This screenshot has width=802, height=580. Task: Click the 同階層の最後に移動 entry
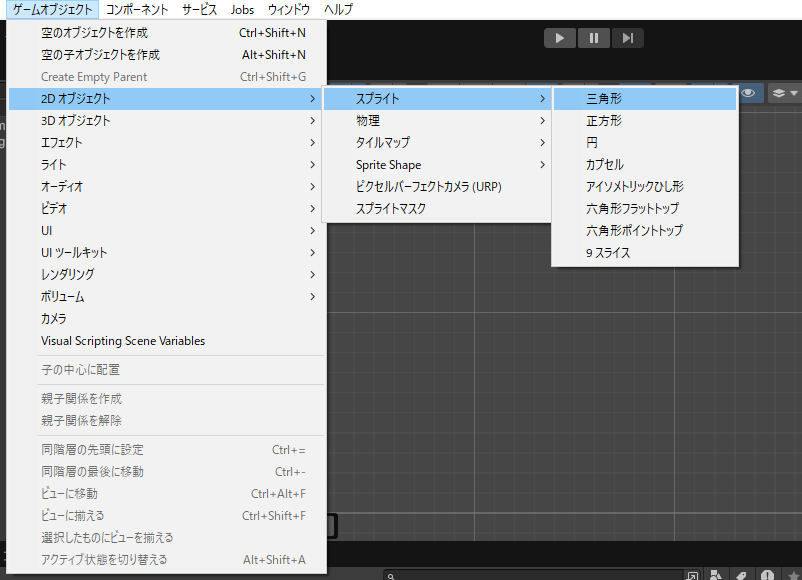[166, 472]
